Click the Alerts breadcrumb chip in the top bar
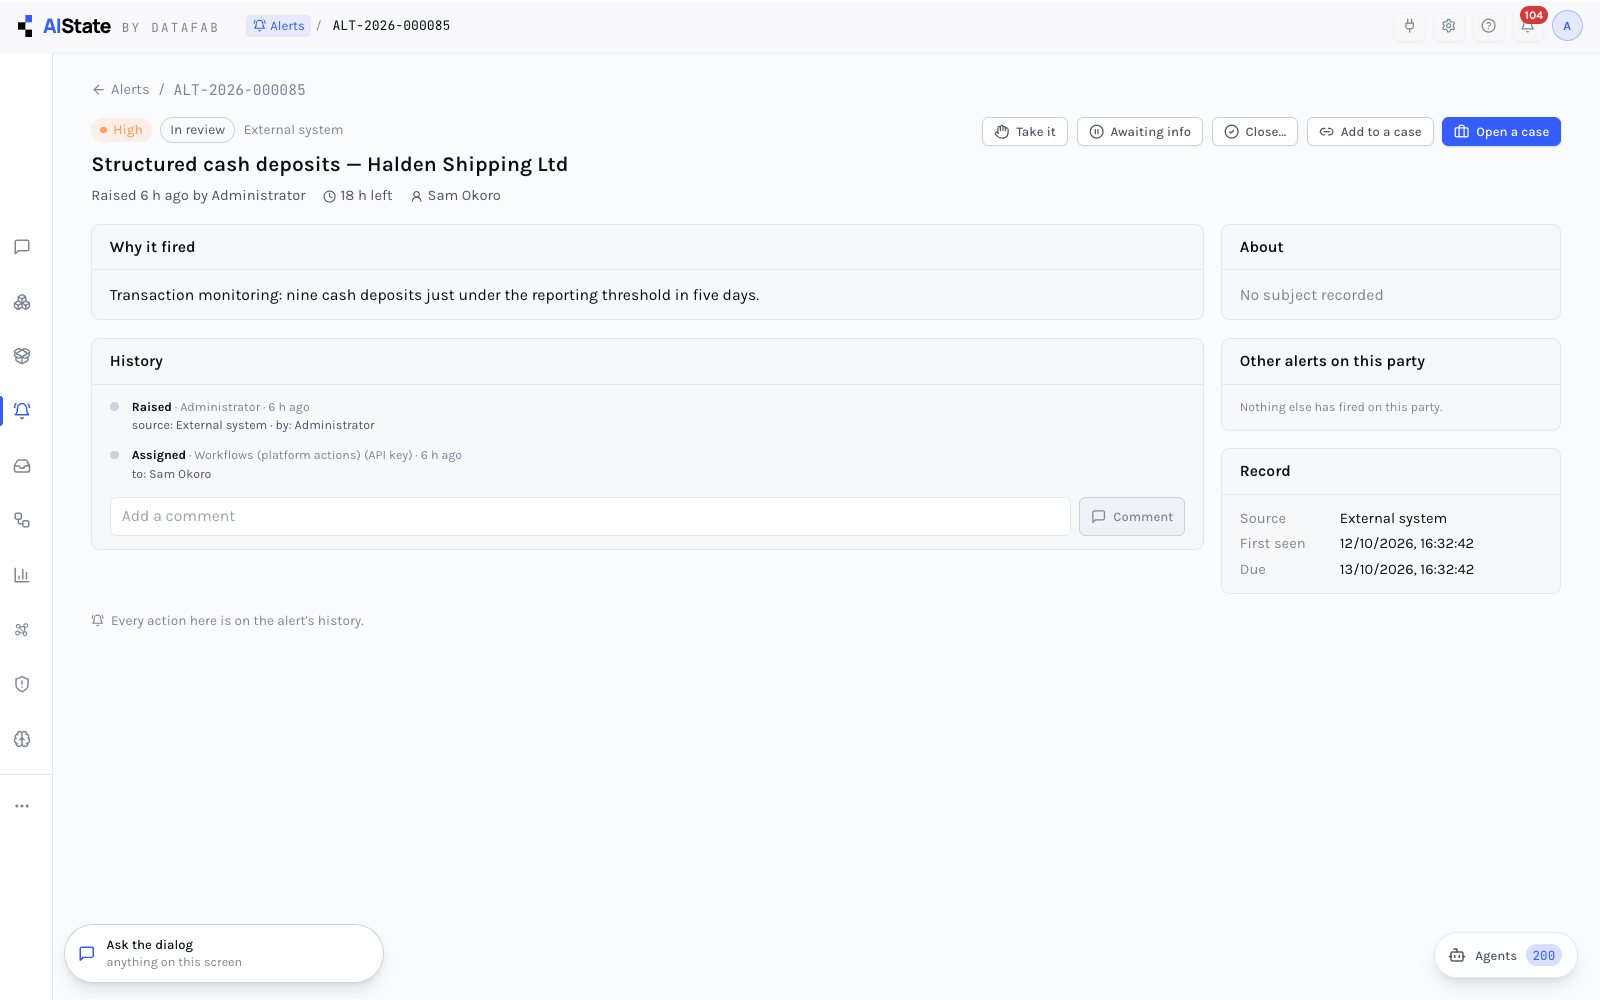The image size is (1600, 1000). [x=278, y=26]
